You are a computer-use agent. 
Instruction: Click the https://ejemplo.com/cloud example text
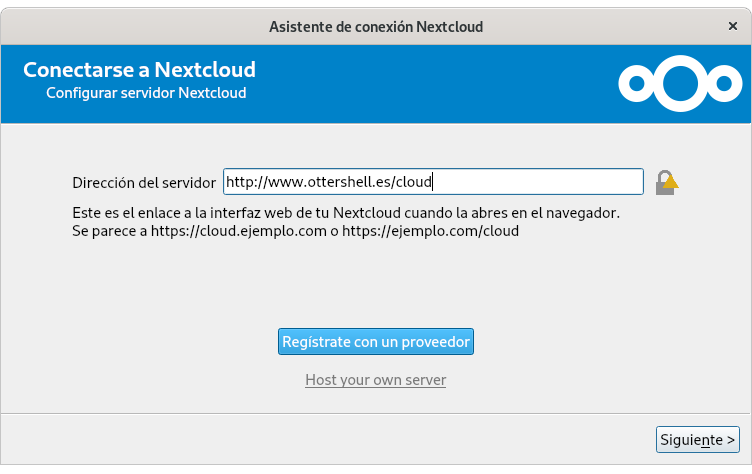point(431,231)
